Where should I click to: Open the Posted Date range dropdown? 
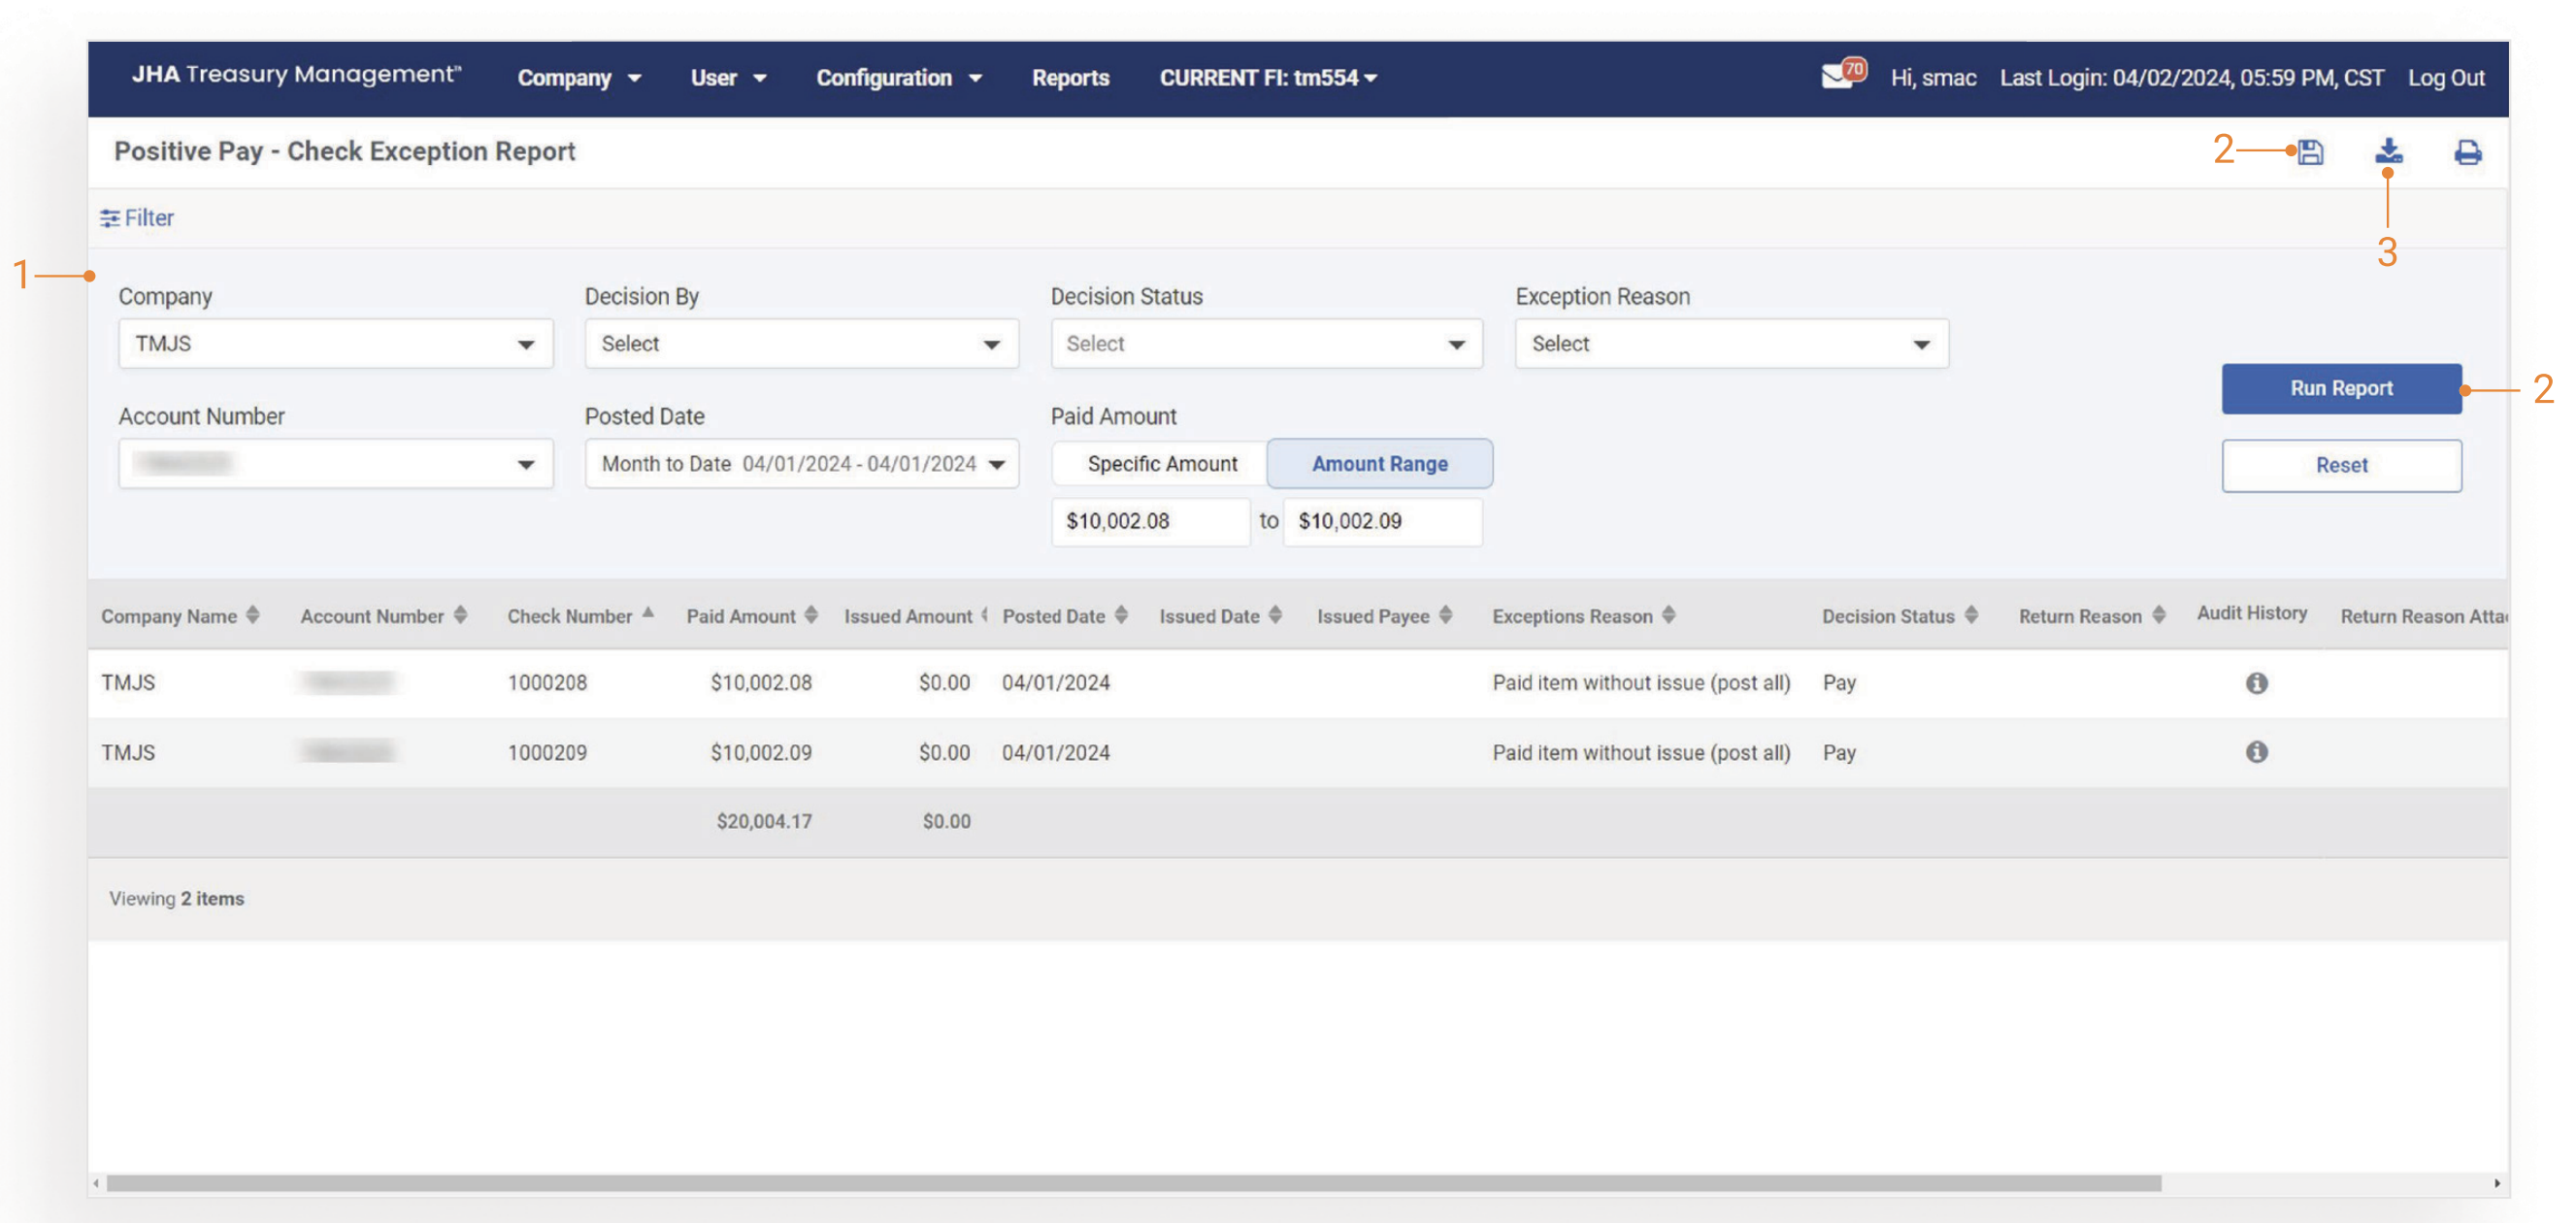tap(801, 464)
